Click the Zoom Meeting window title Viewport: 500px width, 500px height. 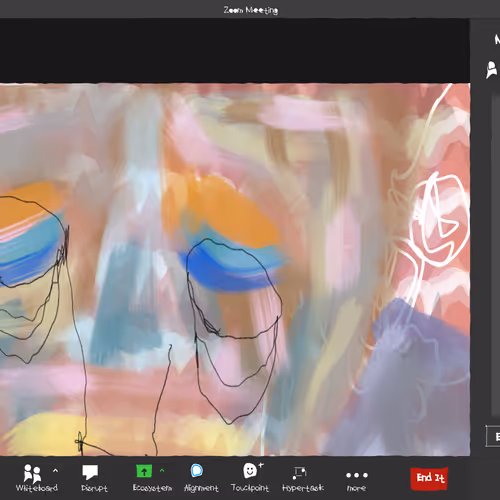pyautogui.click(x=251, y=10)
